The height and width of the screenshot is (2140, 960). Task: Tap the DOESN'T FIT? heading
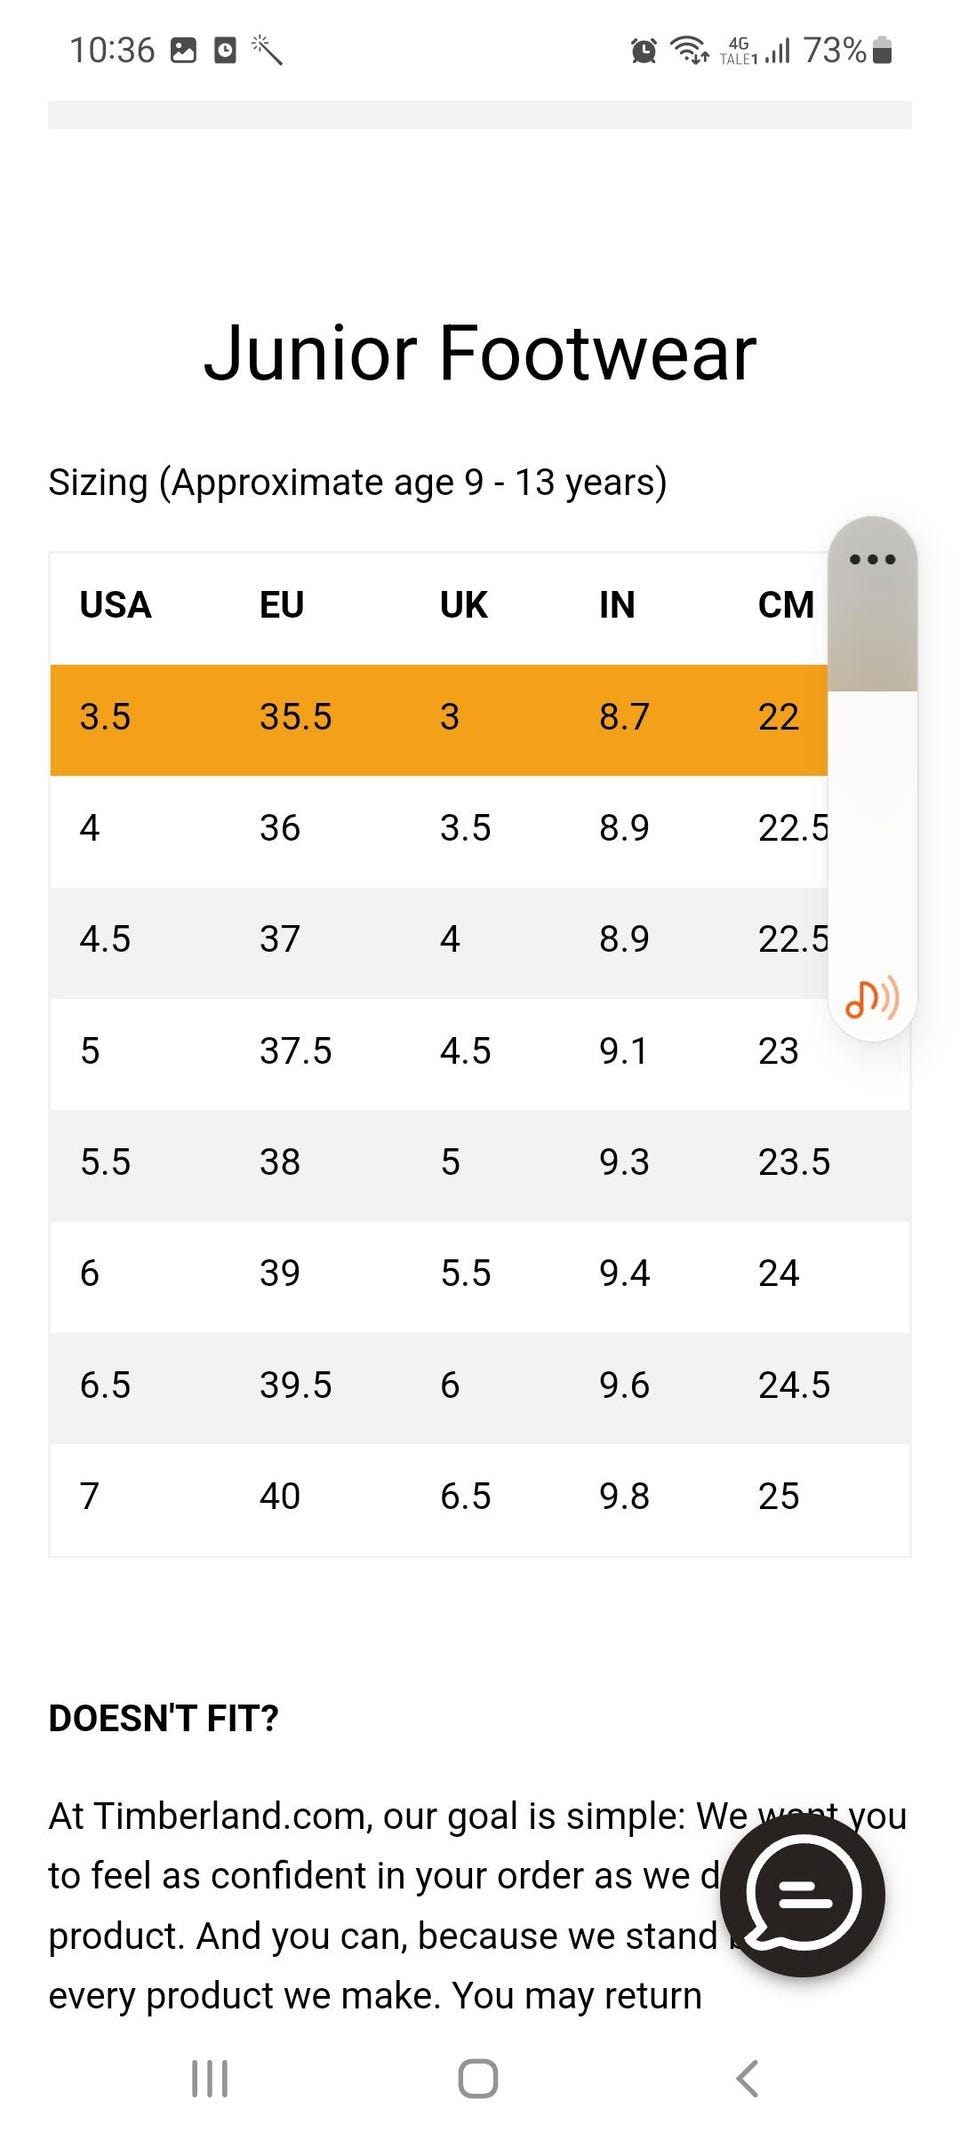tap(164, 1718)
